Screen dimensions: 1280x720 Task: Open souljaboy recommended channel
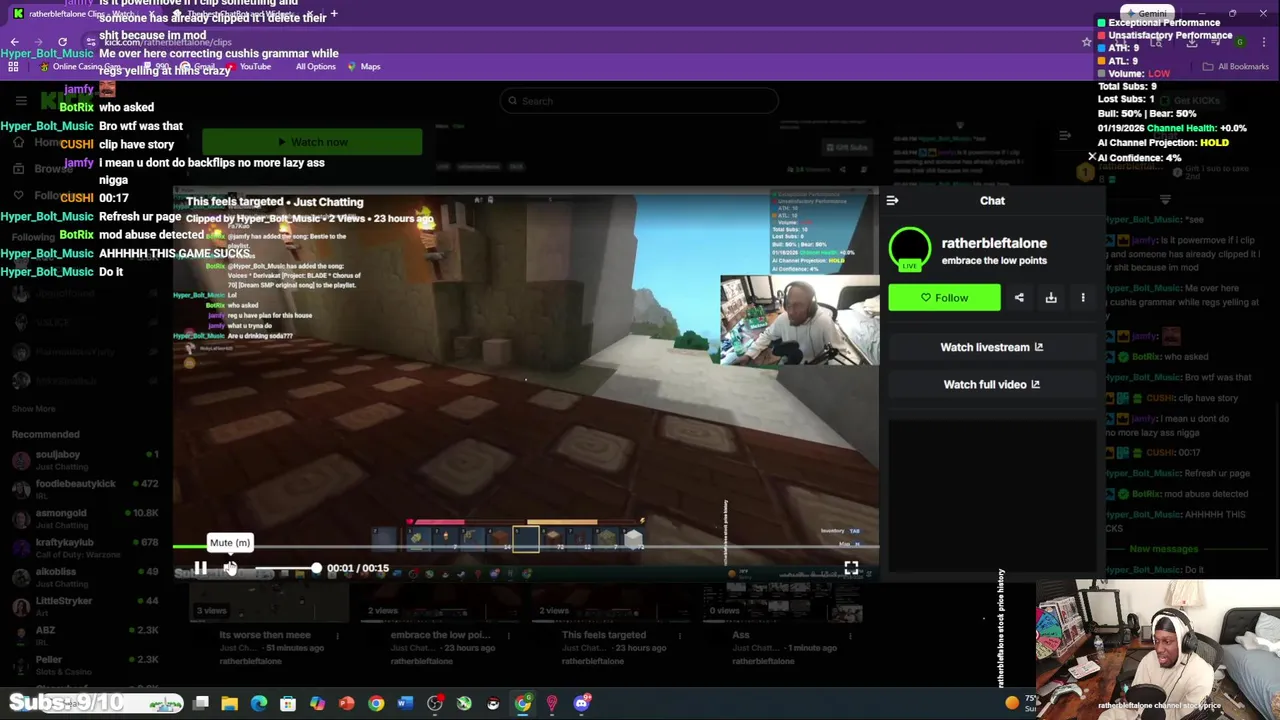(x=85, y=460)
